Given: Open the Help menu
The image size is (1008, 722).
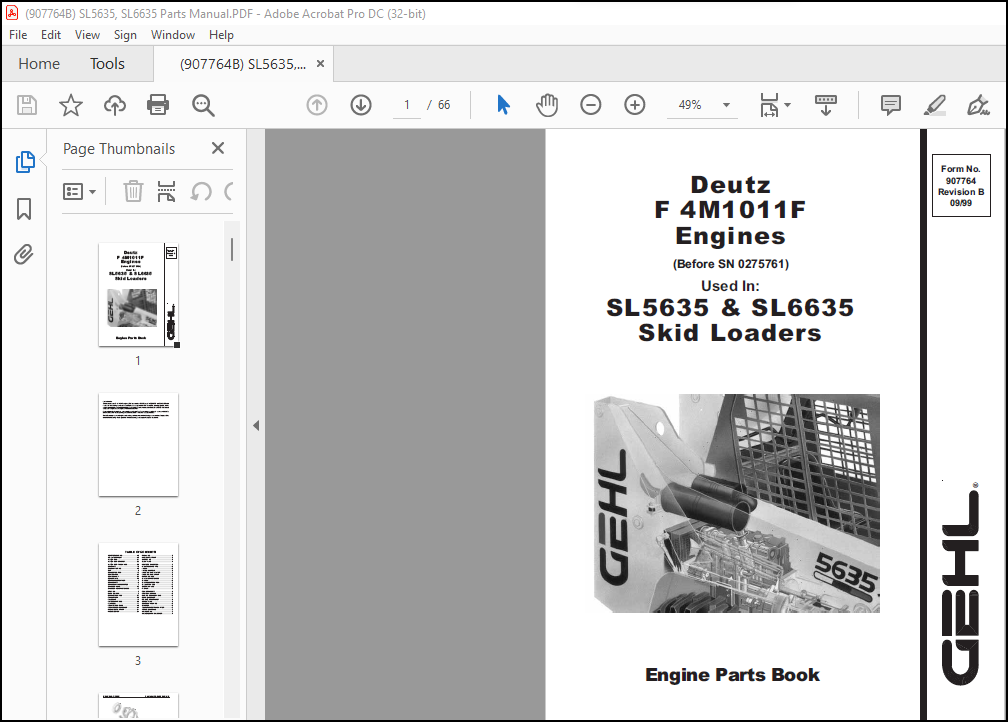Looking at the screenshot, I should coord(221,35).
